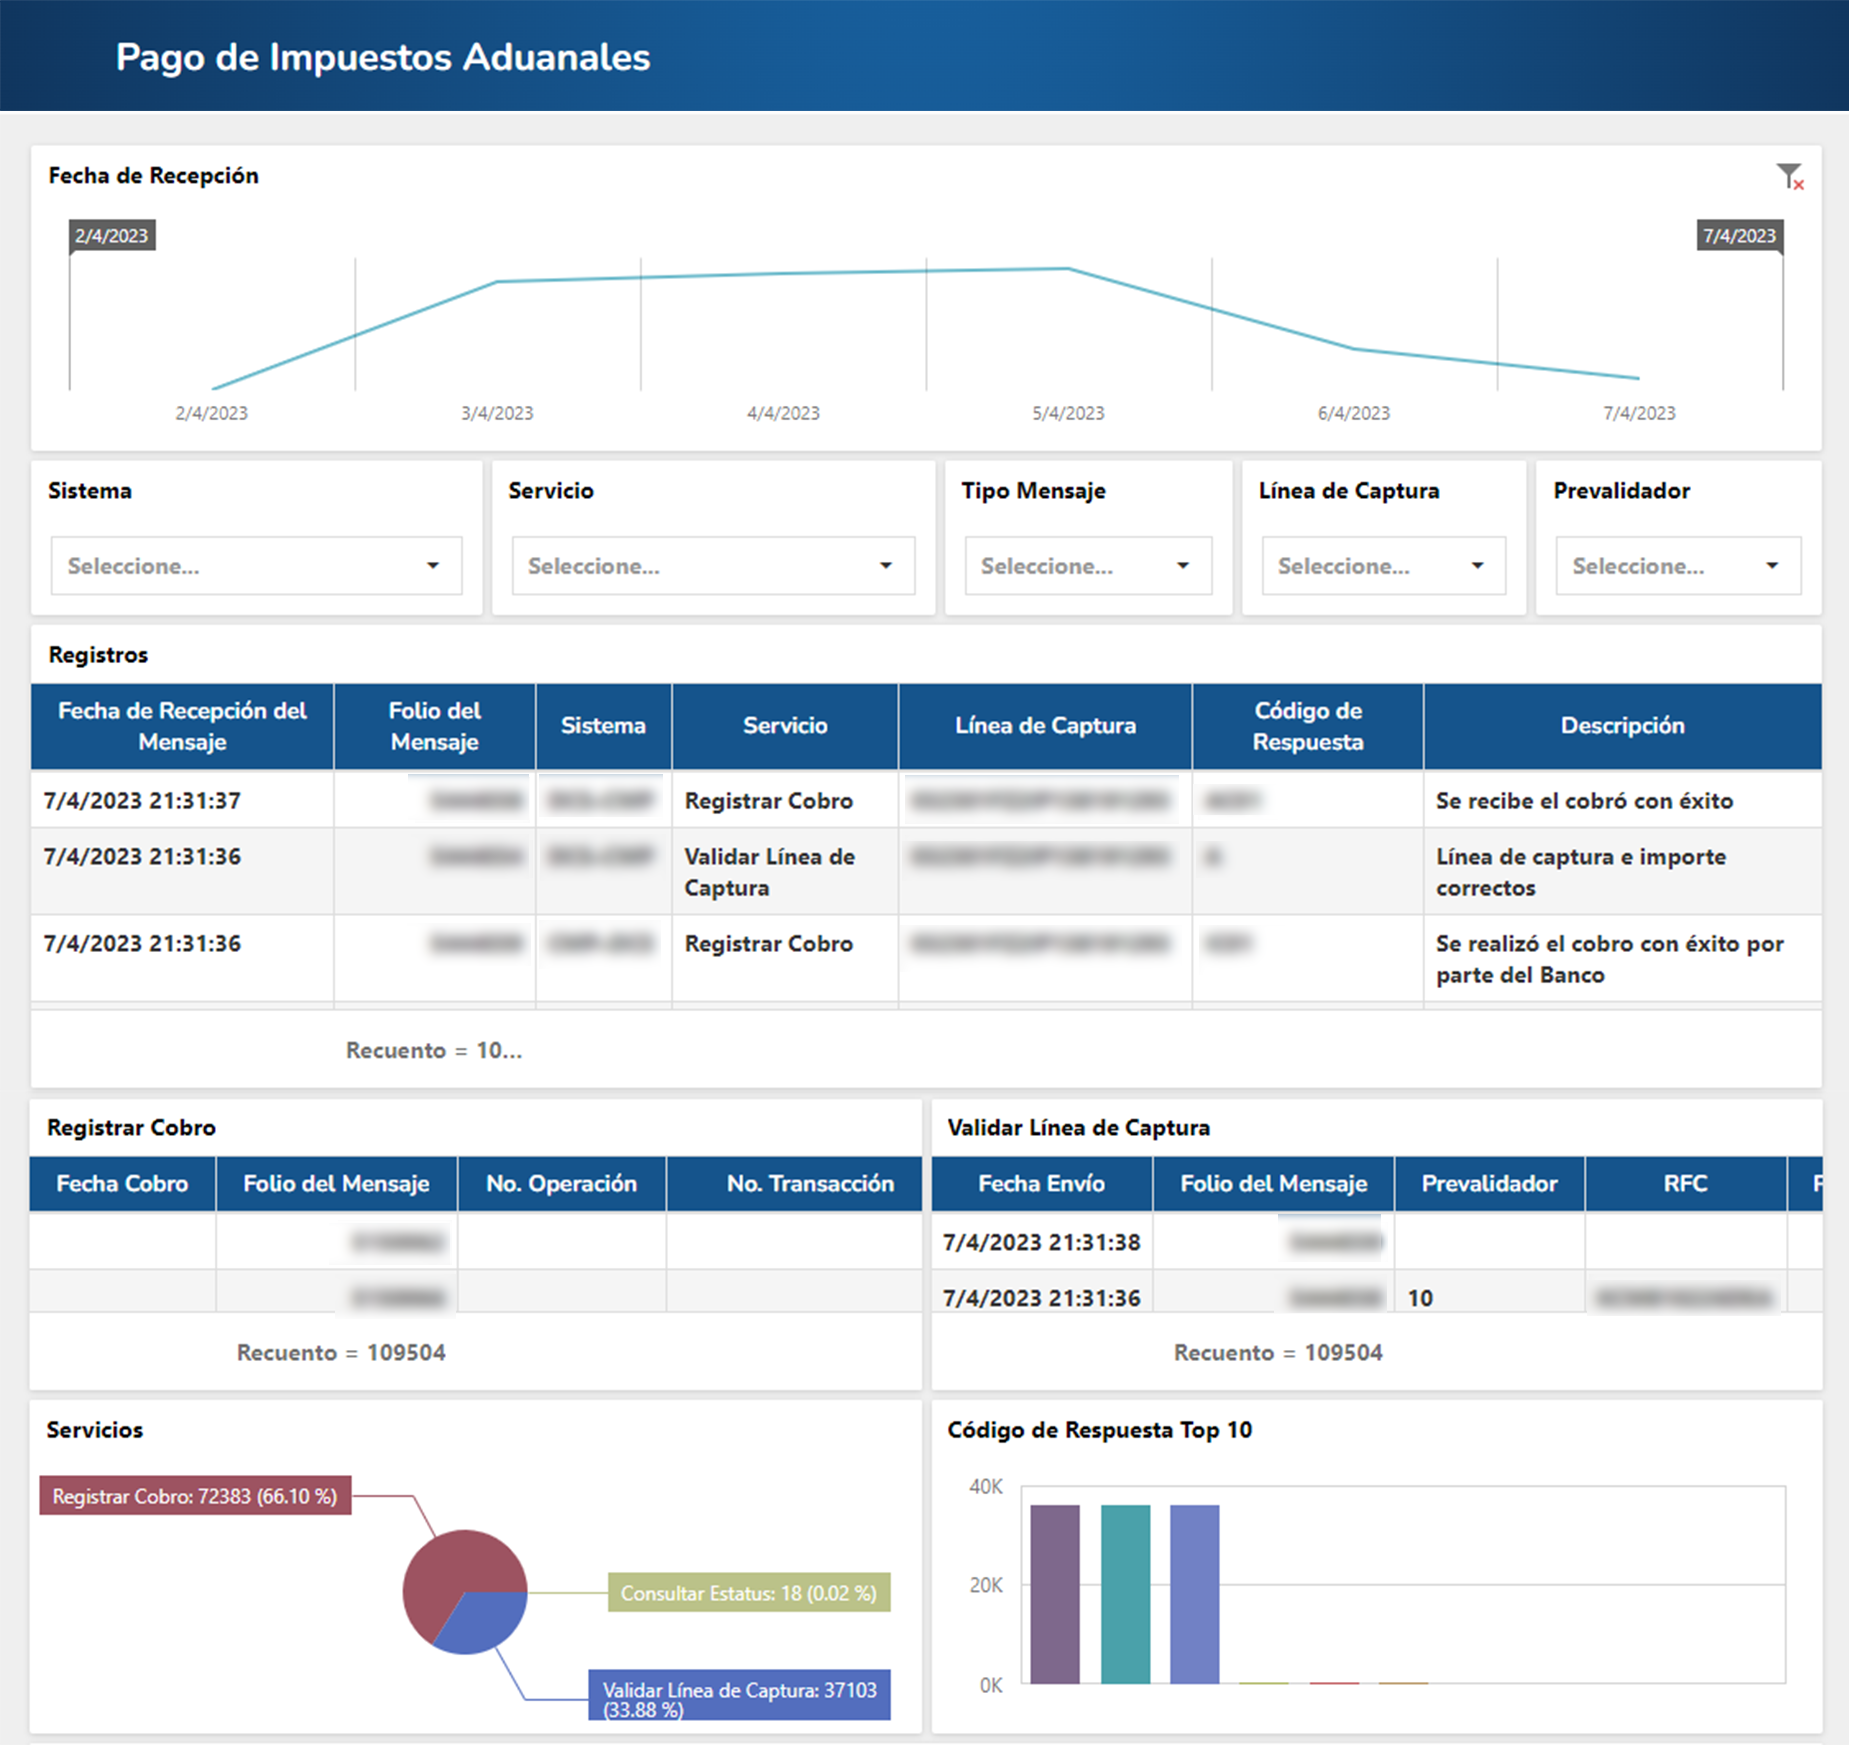This screenshot has height=1745, width=1849.
Task: Click the RFC column header
Action: (1685, 1184)
